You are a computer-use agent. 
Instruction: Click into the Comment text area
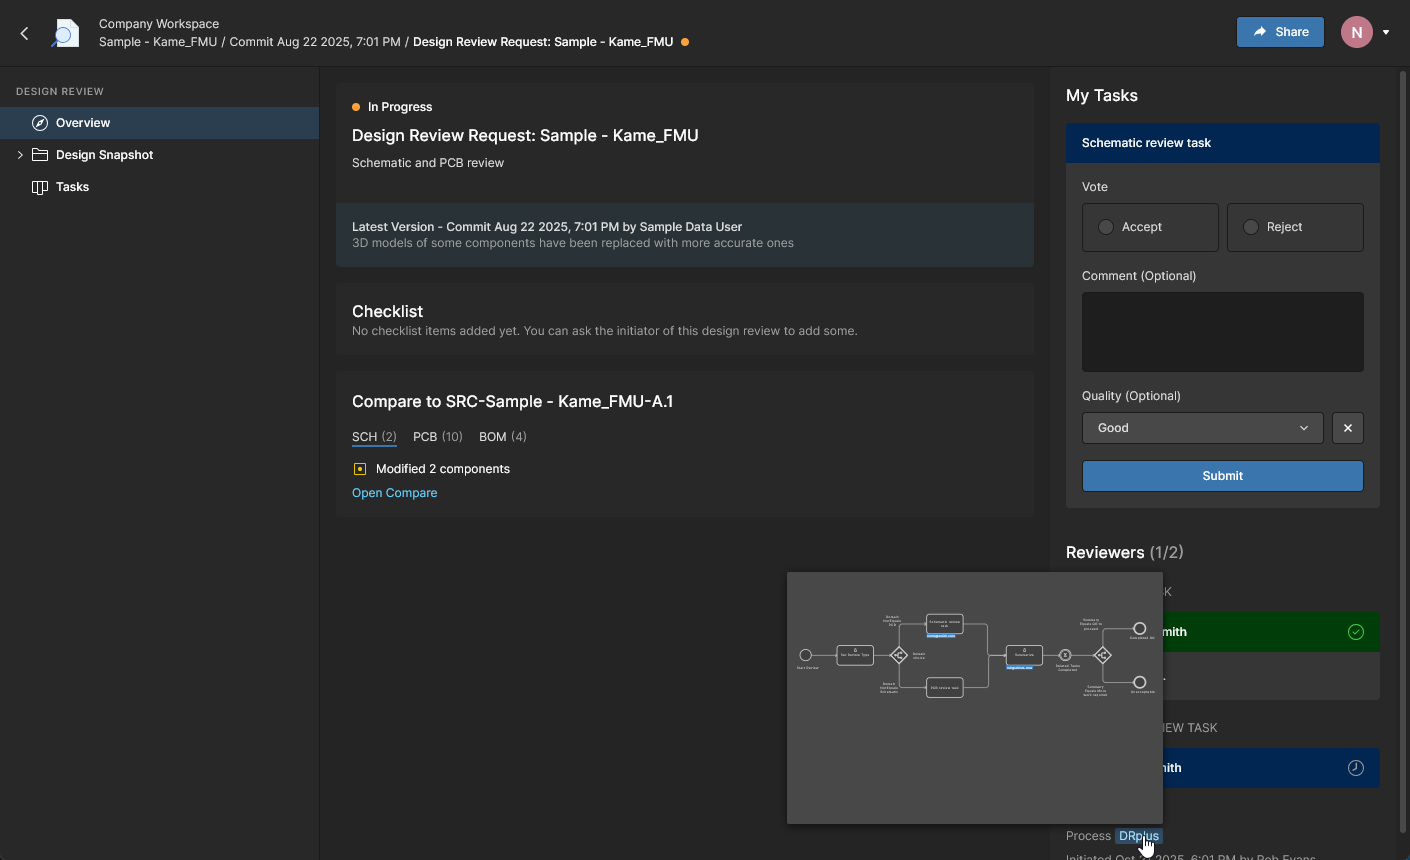coord(1222,332)
